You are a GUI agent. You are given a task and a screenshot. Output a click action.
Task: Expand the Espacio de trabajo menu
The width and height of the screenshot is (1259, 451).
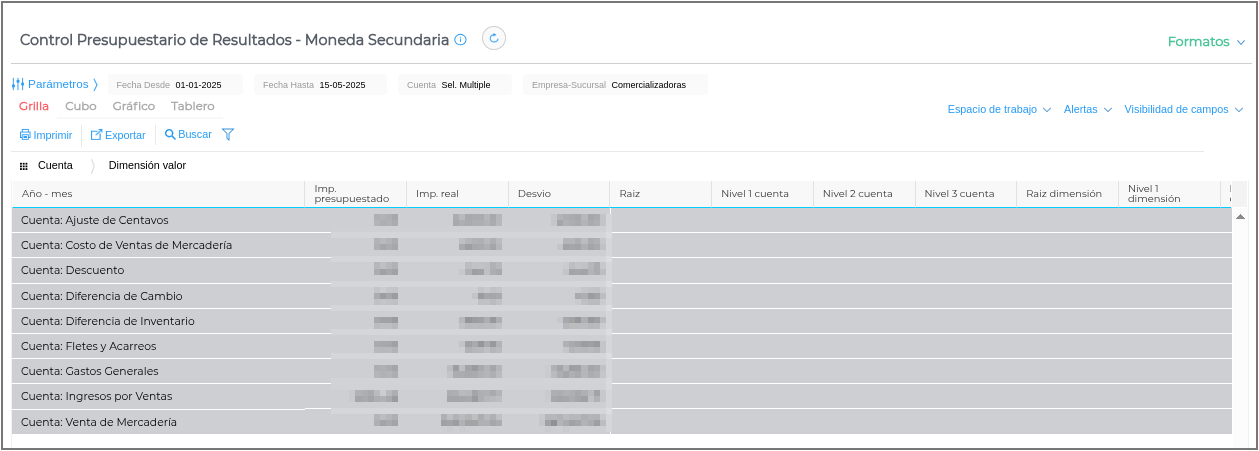(x=998, y=110)
